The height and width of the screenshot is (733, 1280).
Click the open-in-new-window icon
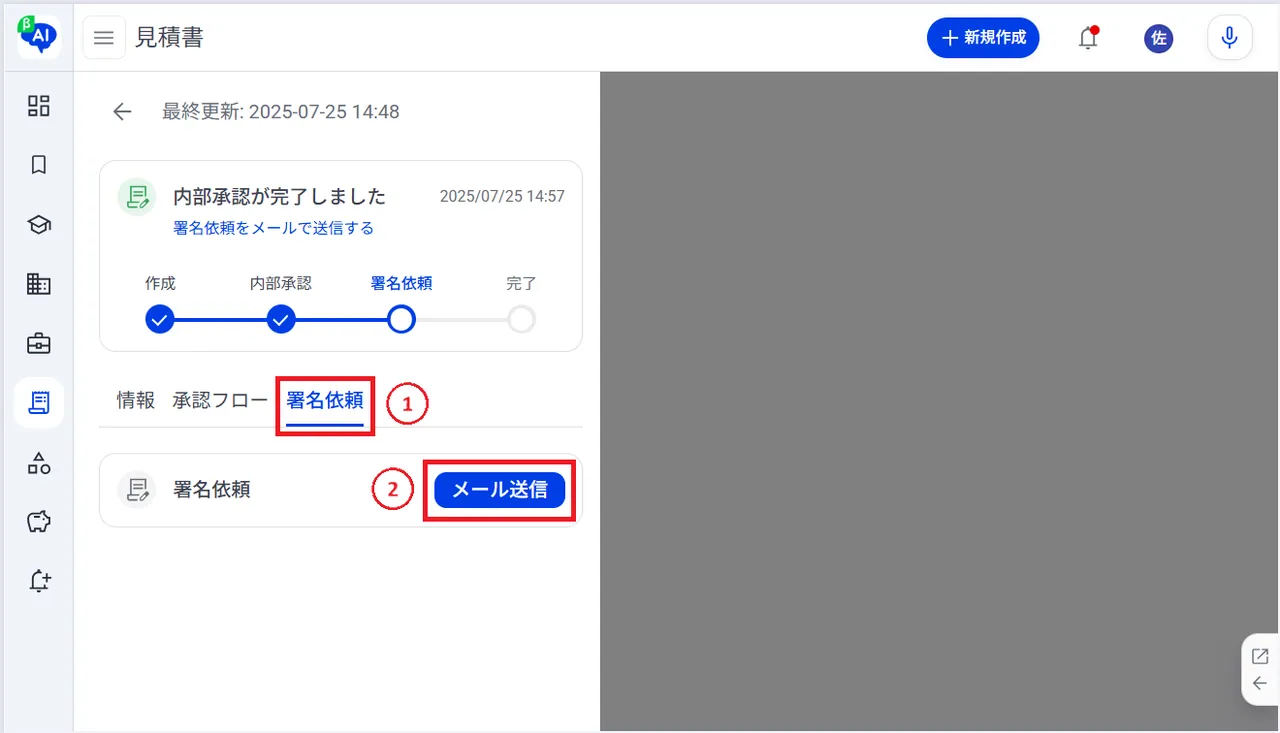(1260, 656)
